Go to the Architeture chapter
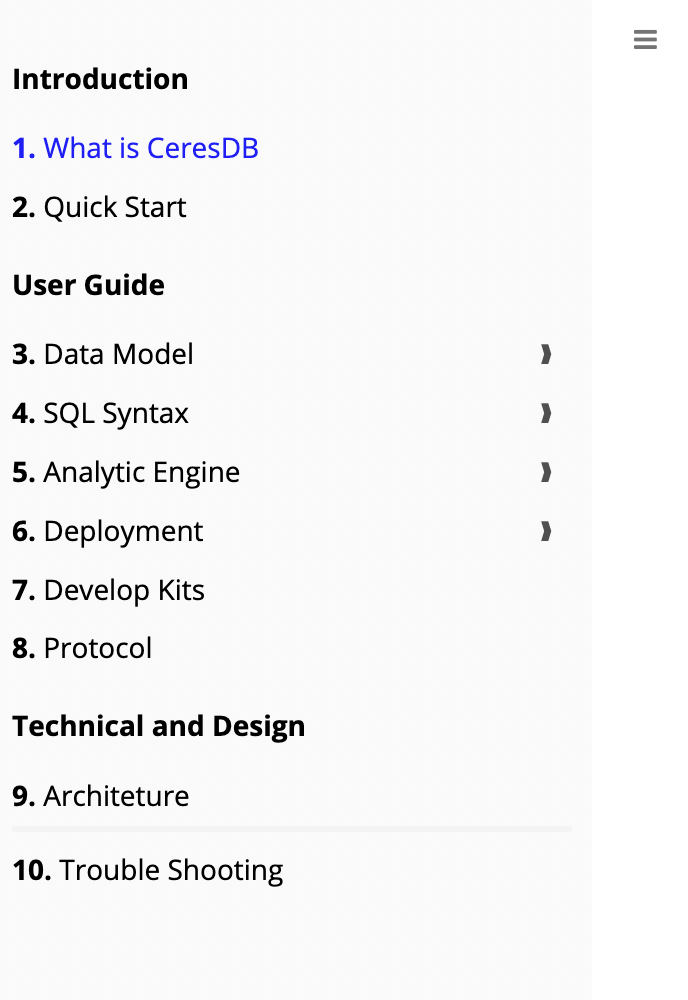 (101, 796)
